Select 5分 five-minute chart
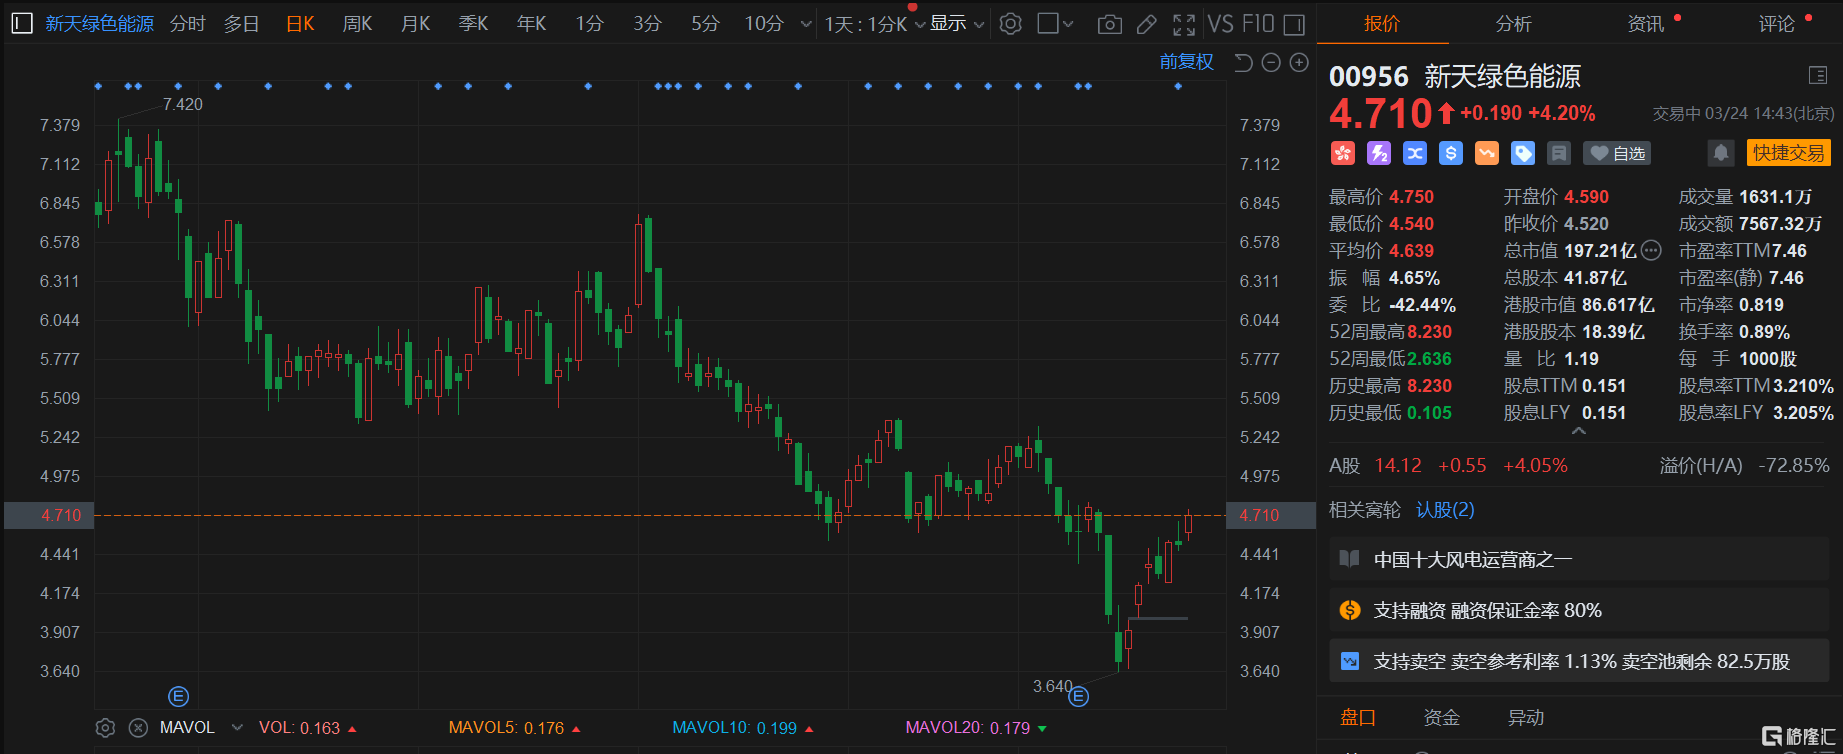 [x=705, y=23]
